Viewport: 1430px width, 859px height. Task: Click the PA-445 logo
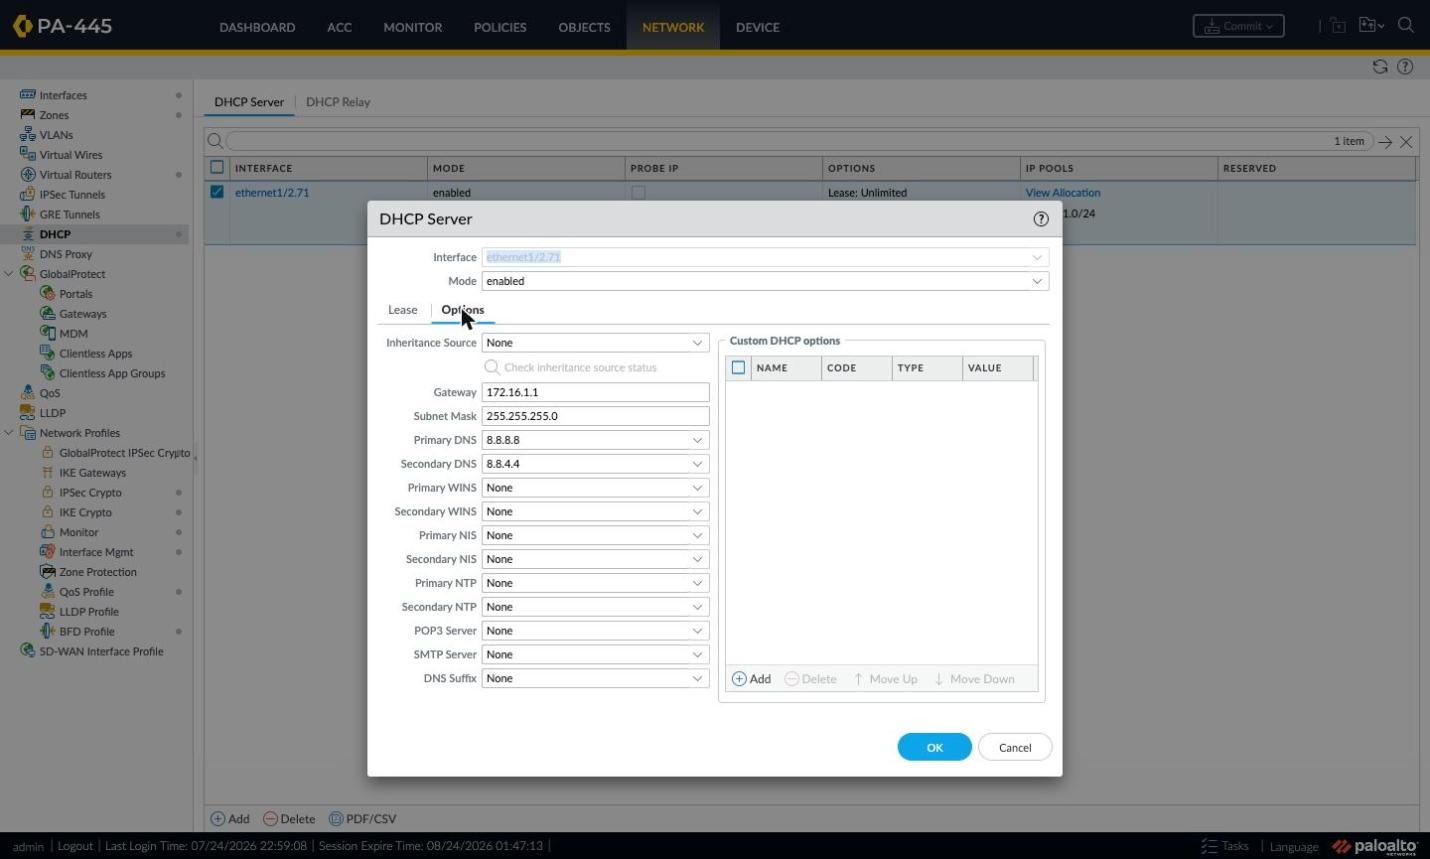62,26
